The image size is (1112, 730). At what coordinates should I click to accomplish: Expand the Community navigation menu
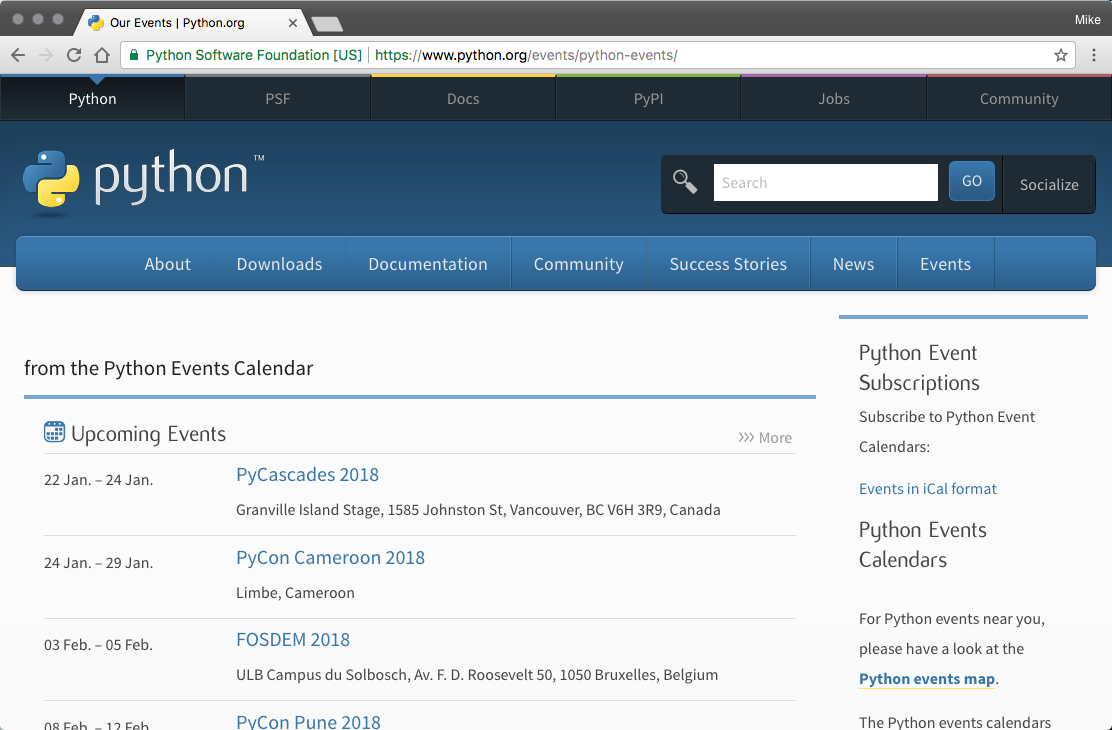[578, 264]
